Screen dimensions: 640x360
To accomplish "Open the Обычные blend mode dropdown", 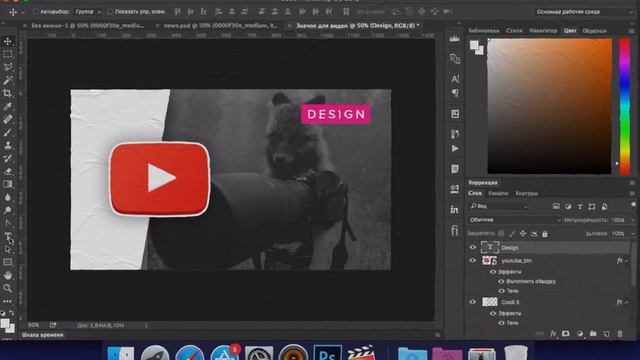I will pos(515,220).
